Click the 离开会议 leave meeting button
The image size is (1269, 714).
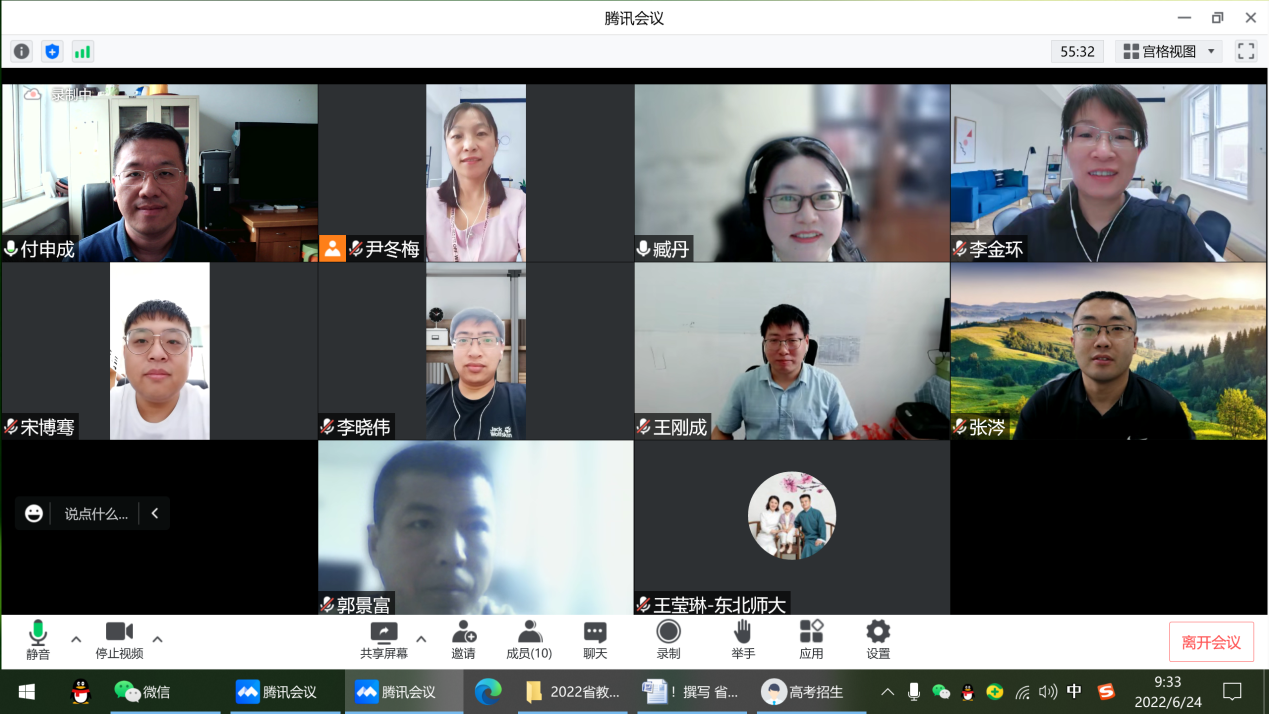tap(1211, 642)
